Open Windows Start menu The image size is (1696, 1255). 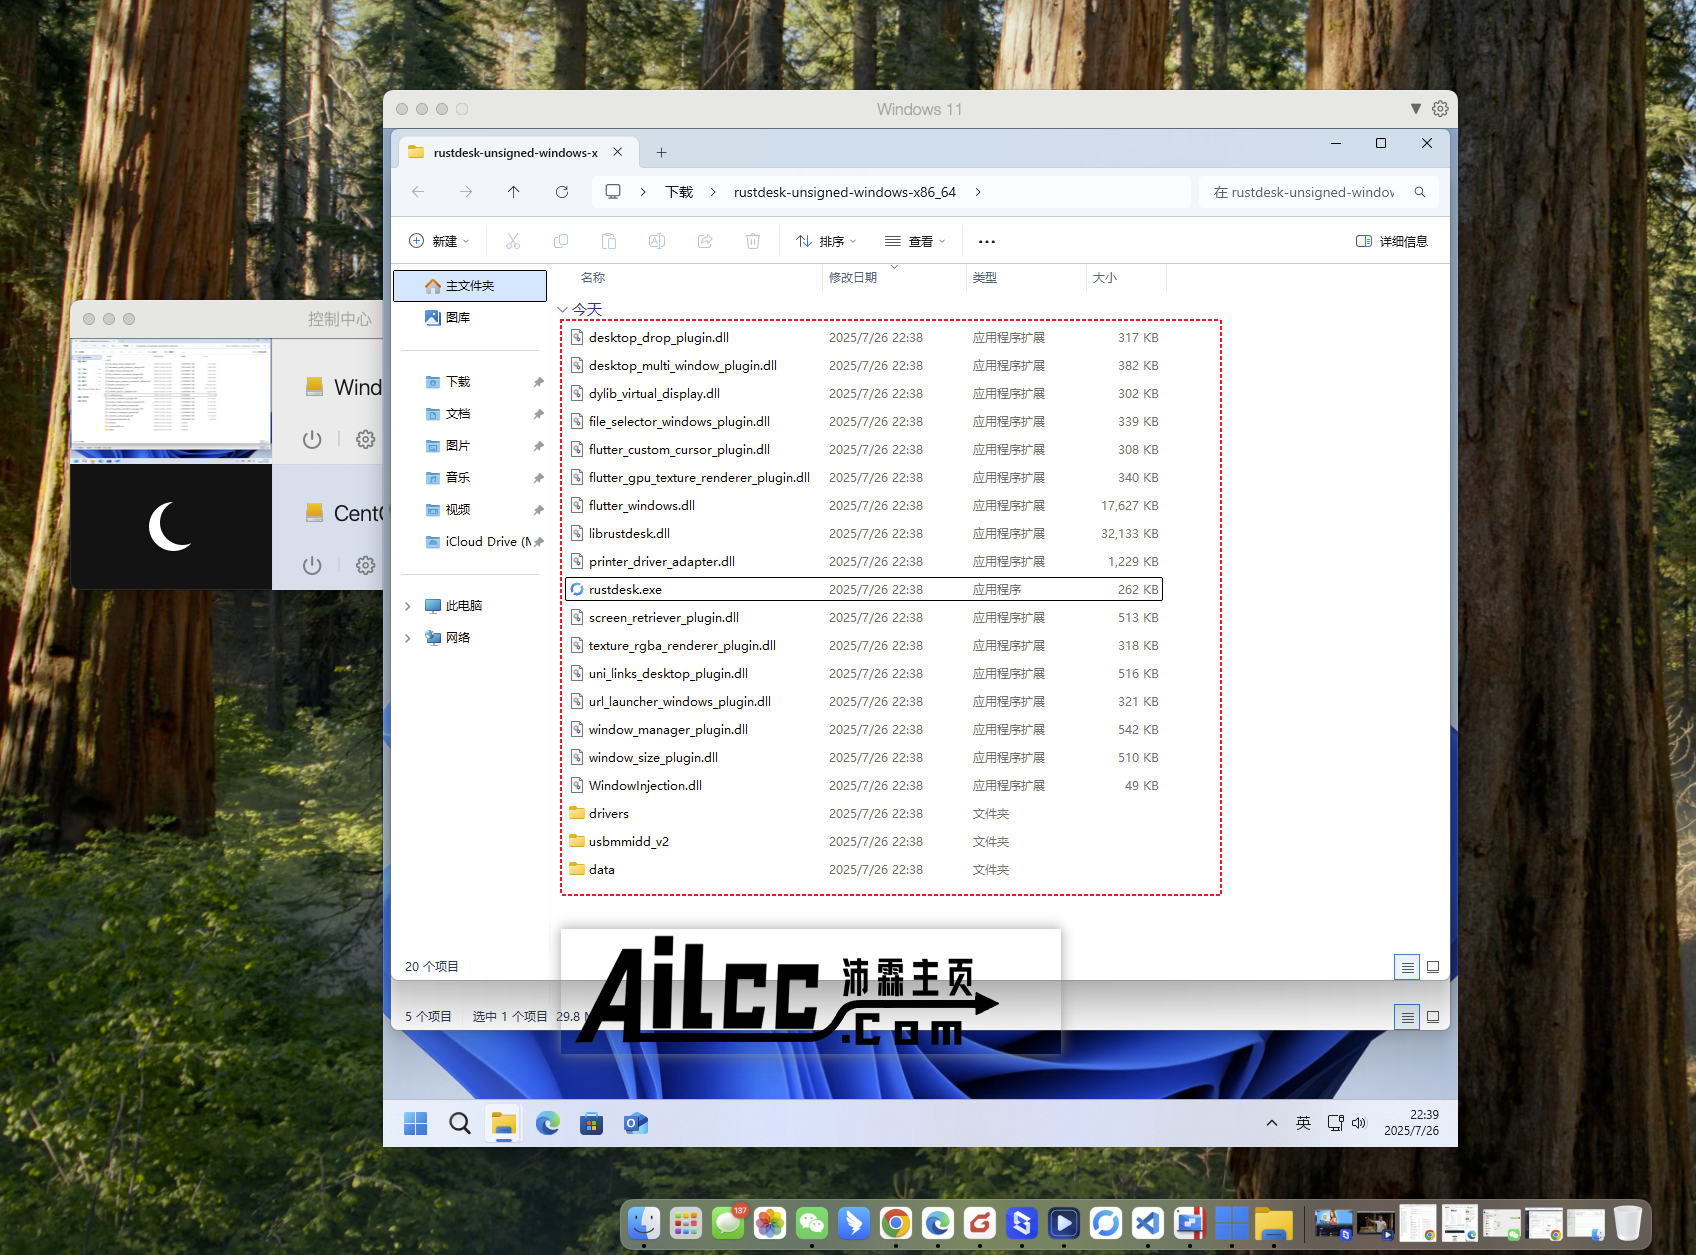(416, 1124)
